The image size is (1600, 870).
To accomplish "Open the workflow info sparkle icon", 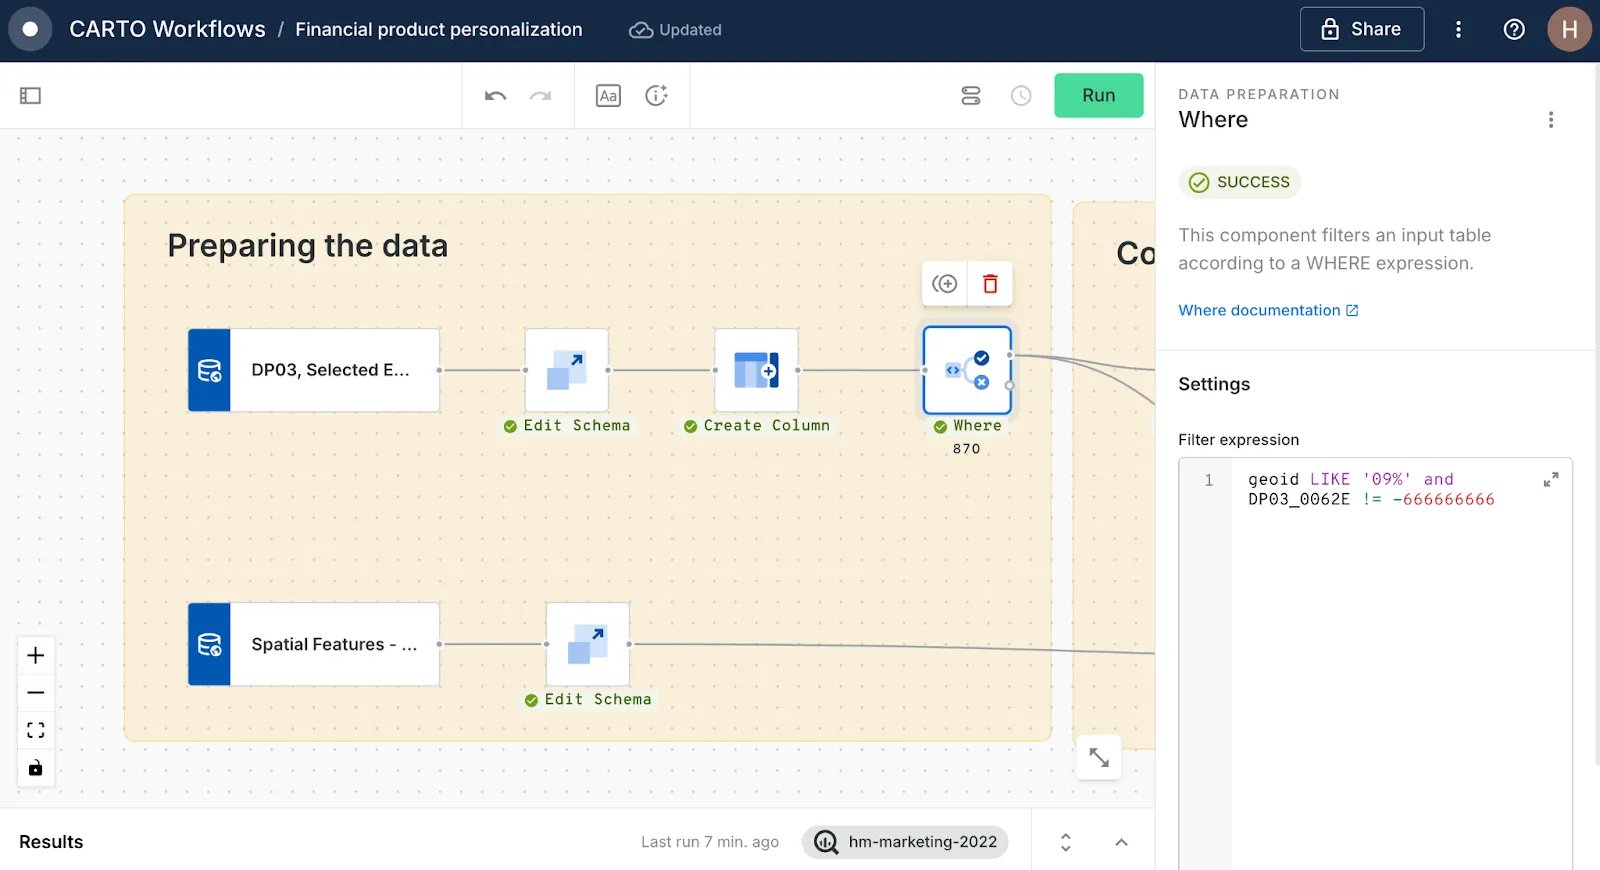I will [x=656, y=96].
